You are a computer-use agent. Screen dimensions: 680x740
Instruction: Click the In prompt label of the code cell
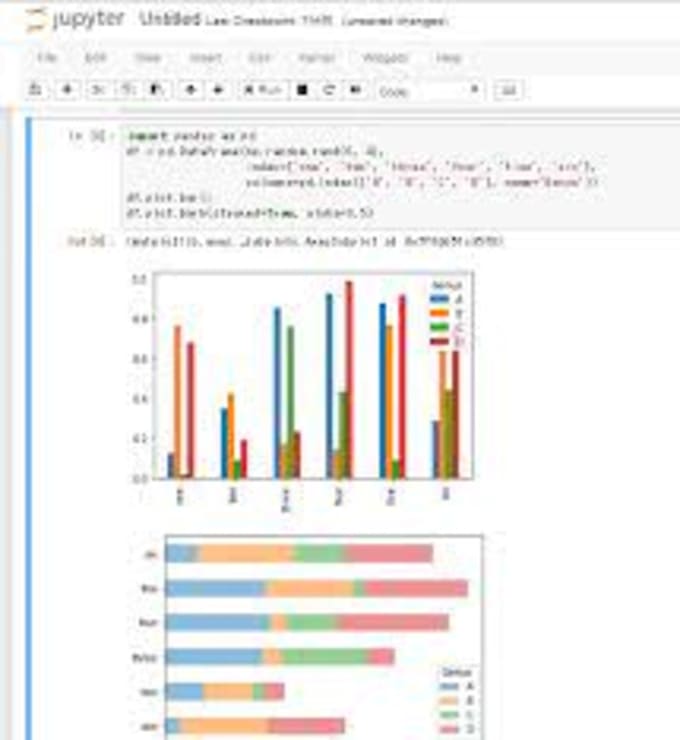(x=90, y=136)
